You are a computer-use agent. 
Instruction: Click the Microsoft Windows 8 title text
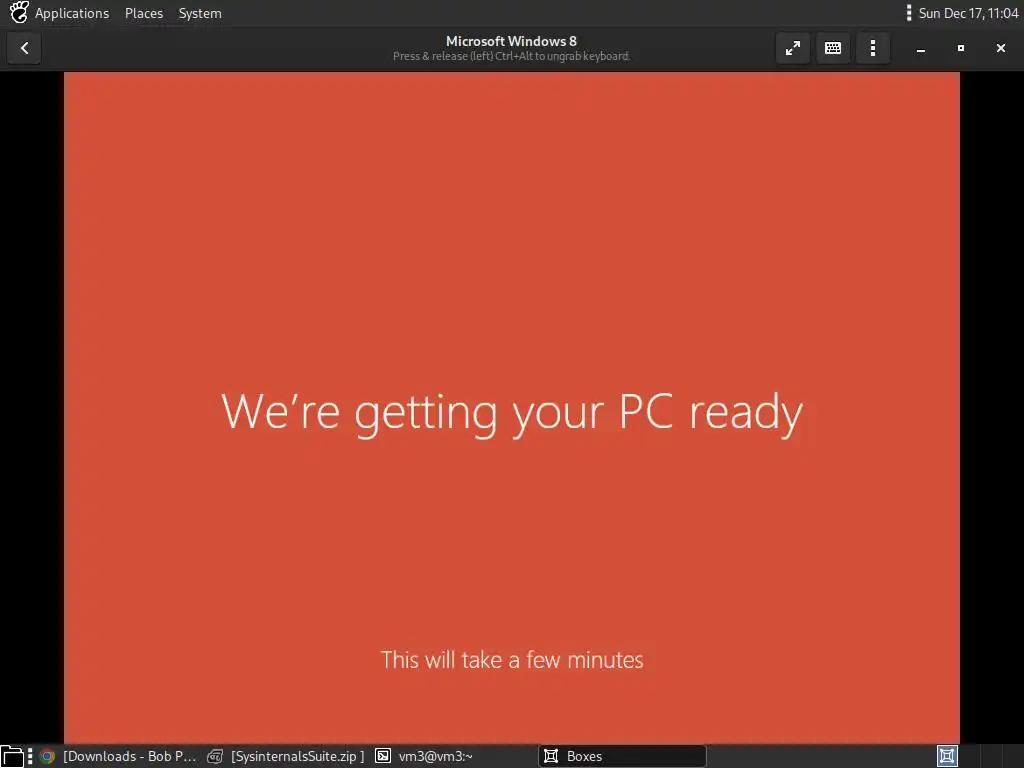pyautogui.click(x=511, y=41)
